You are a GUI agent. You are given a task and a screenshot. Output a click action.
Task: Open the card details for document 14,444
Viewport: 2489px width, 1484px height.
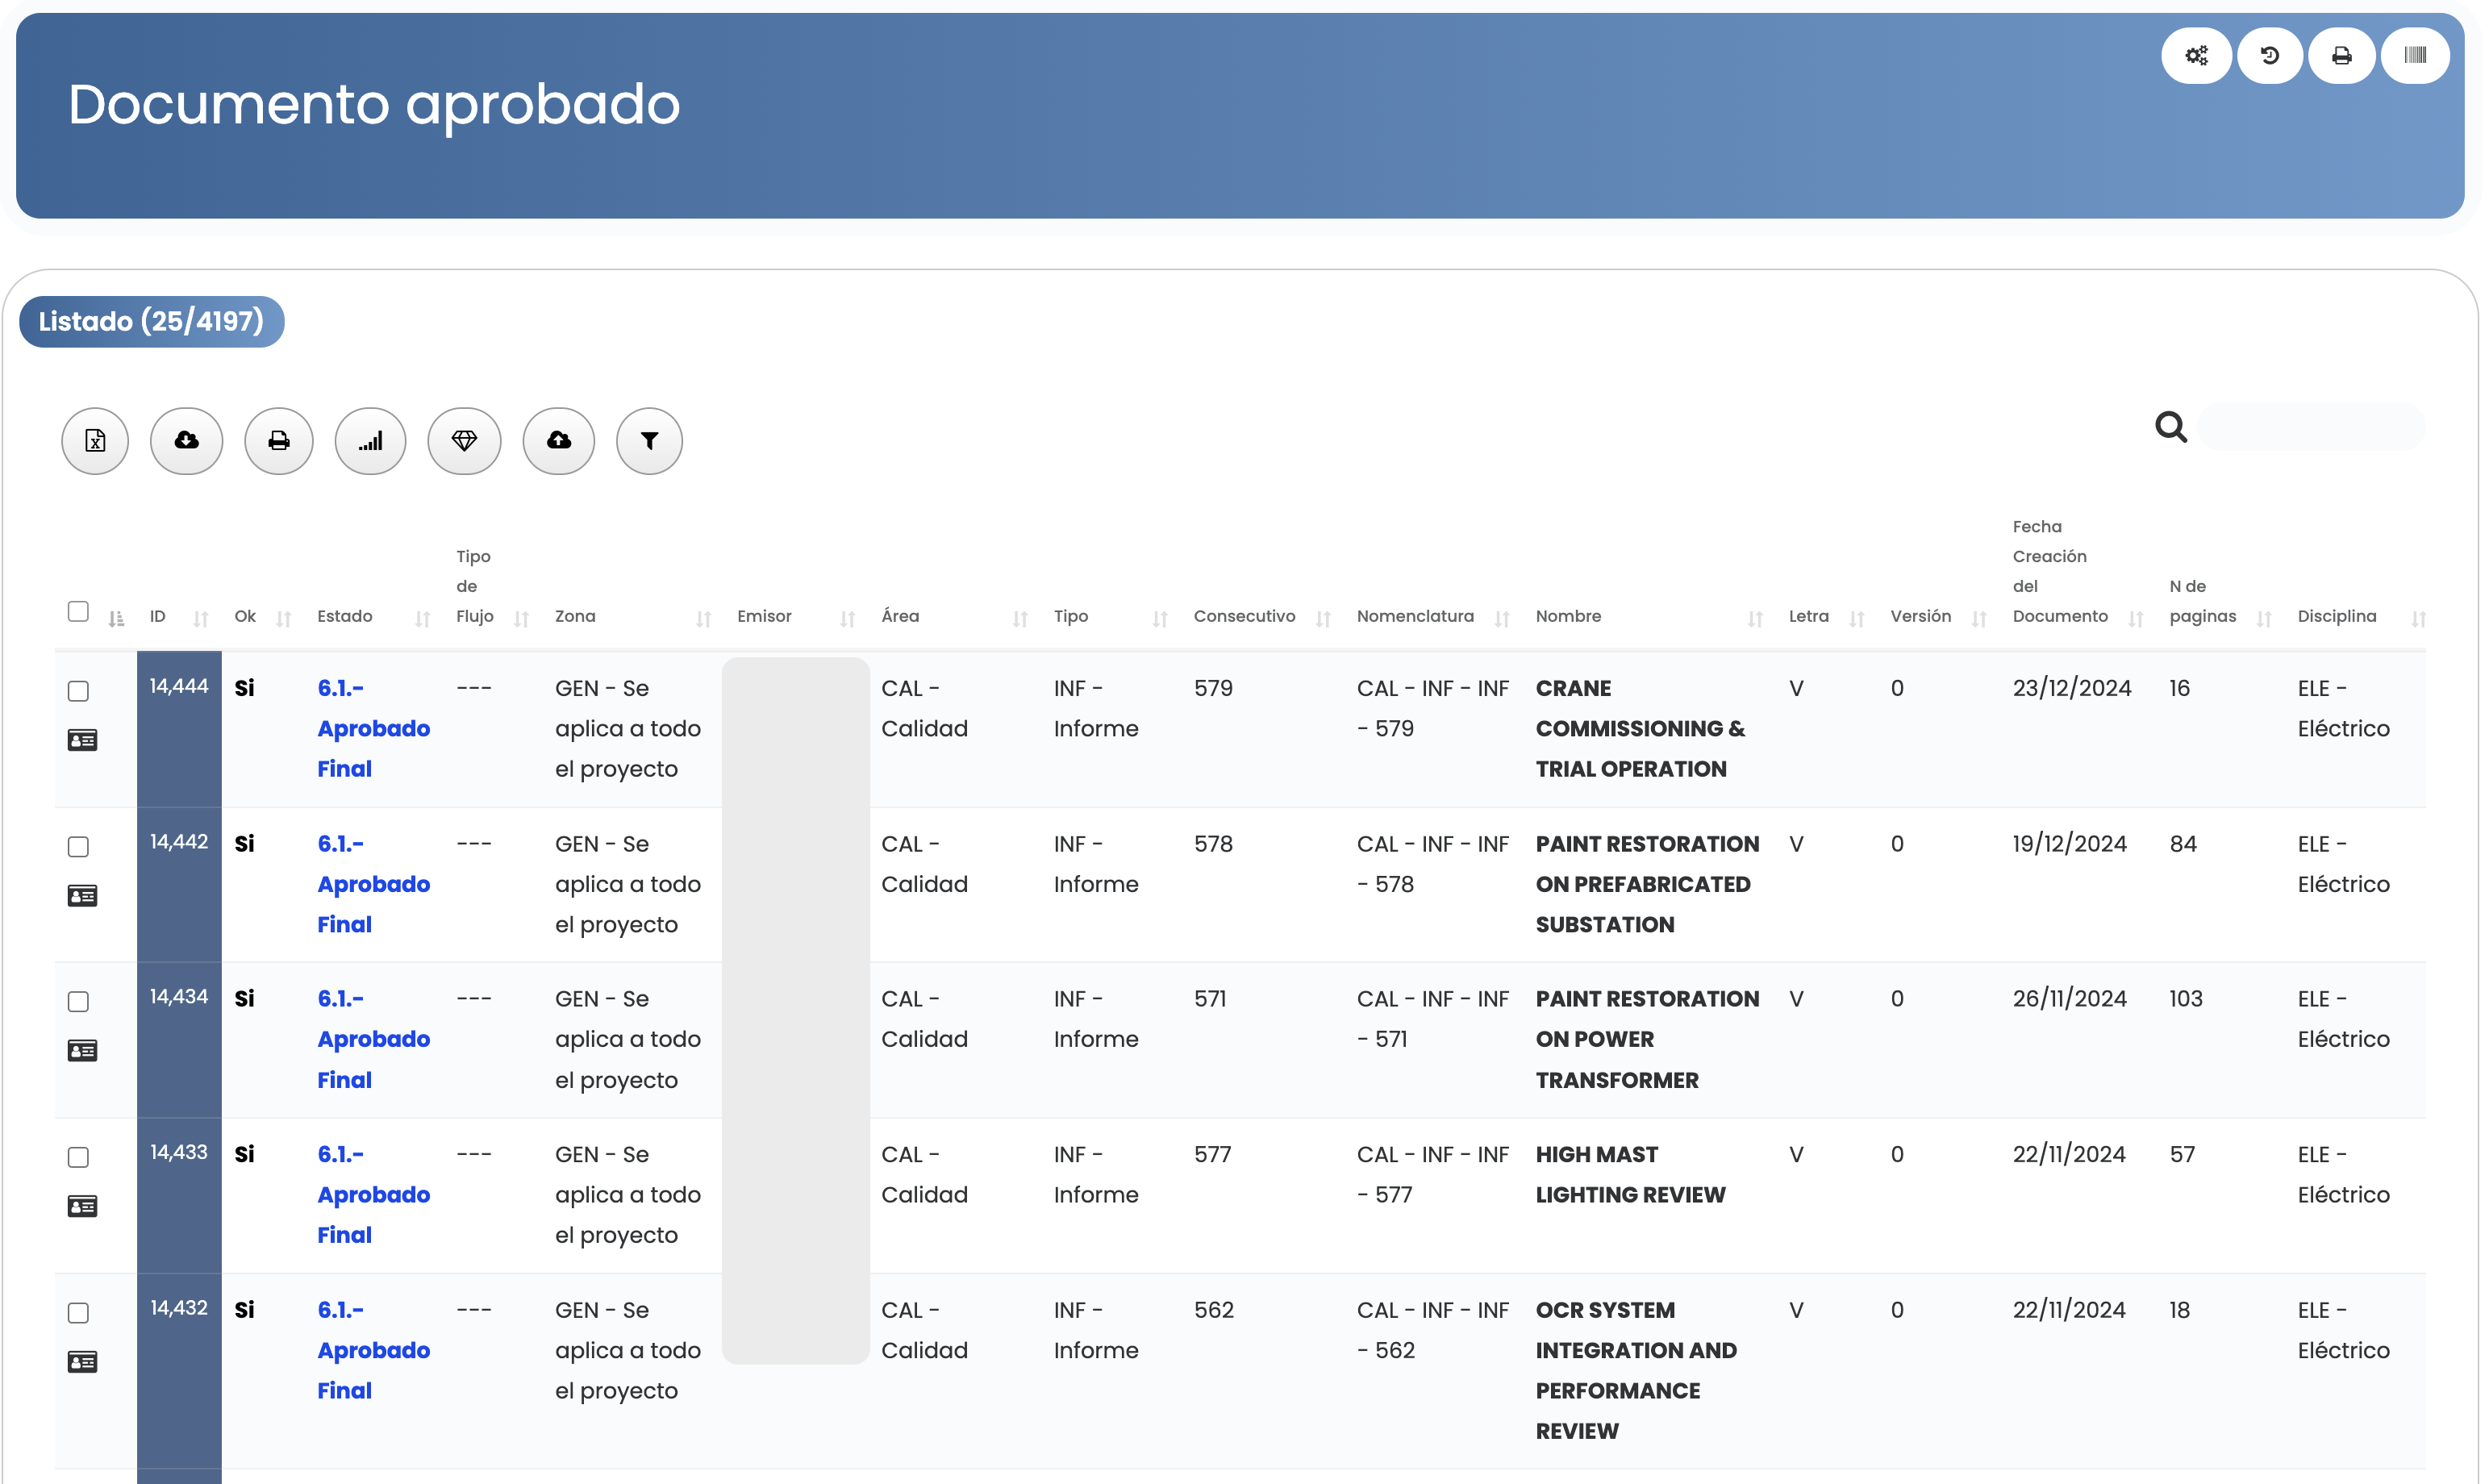83,740
